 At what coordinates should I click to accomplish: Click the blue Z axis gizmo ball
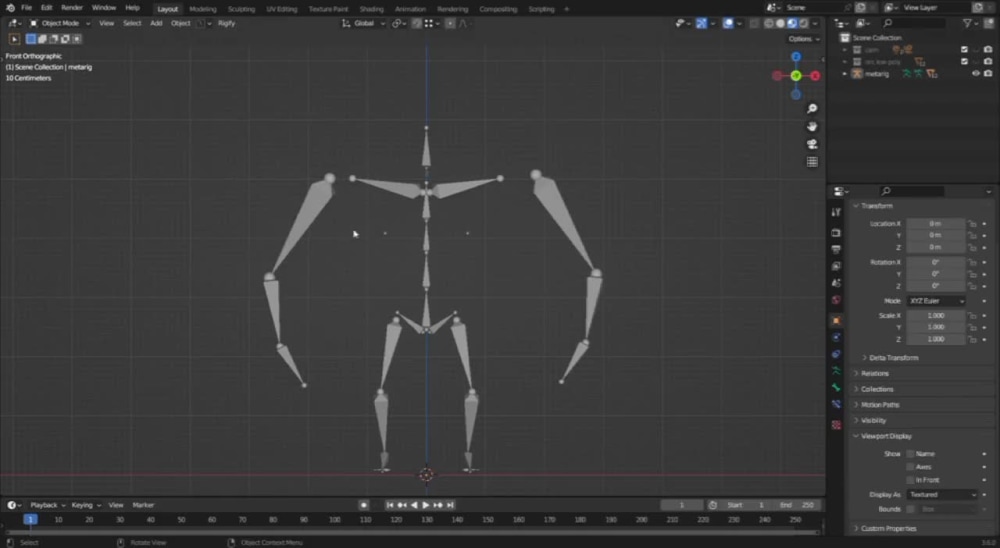click(x=796, y=57)
